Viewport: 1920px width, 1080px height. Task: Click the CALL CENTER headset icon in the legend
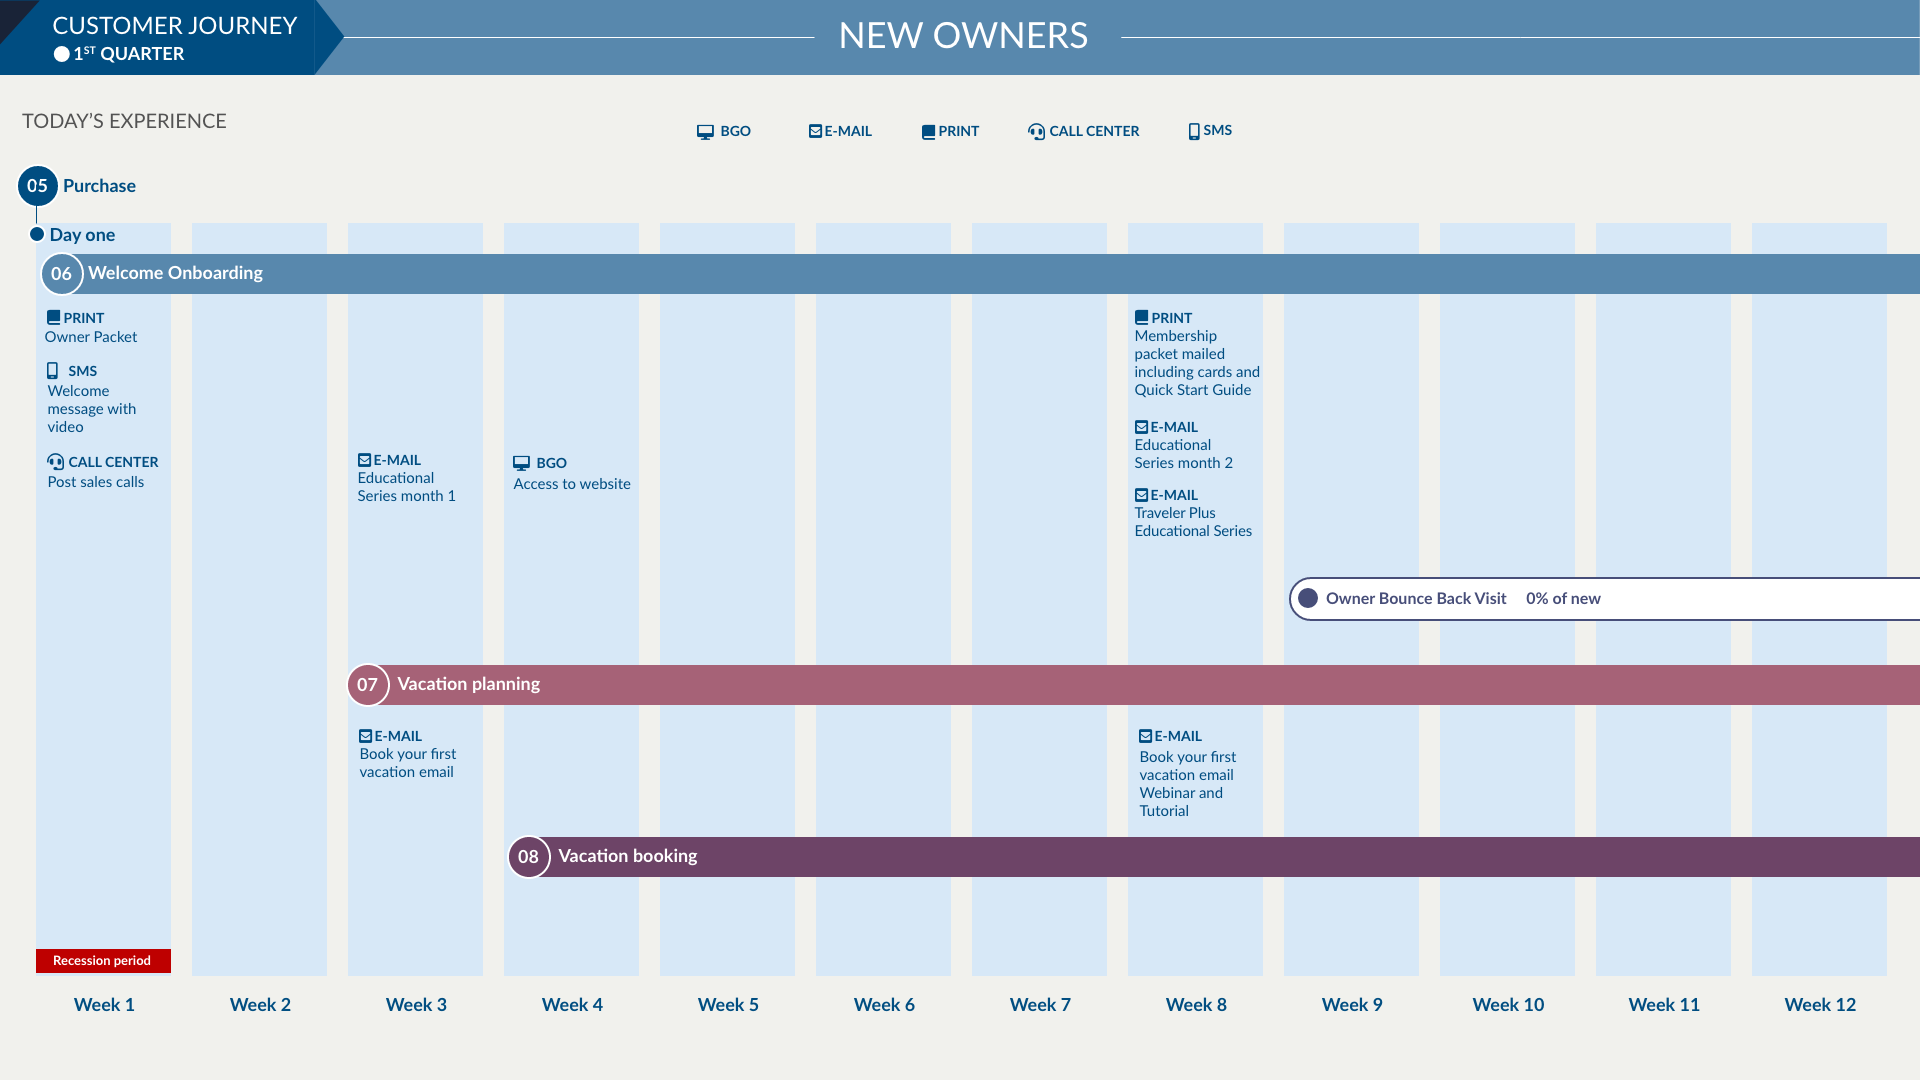pos(1036,131)
